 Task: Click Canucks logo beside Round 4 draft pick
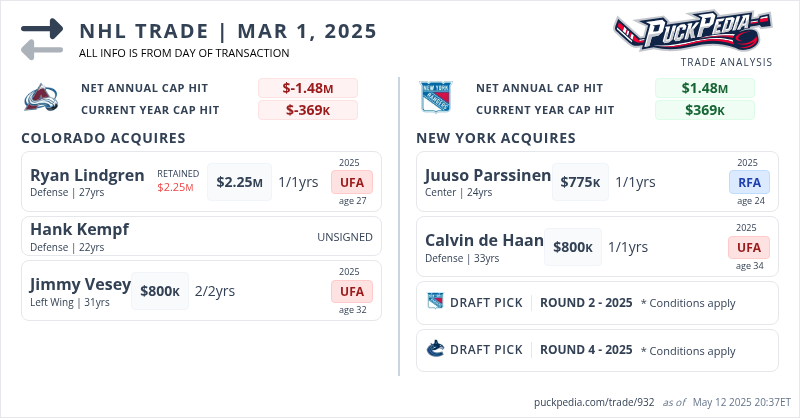pyautogui.click(x=435, y=350)
